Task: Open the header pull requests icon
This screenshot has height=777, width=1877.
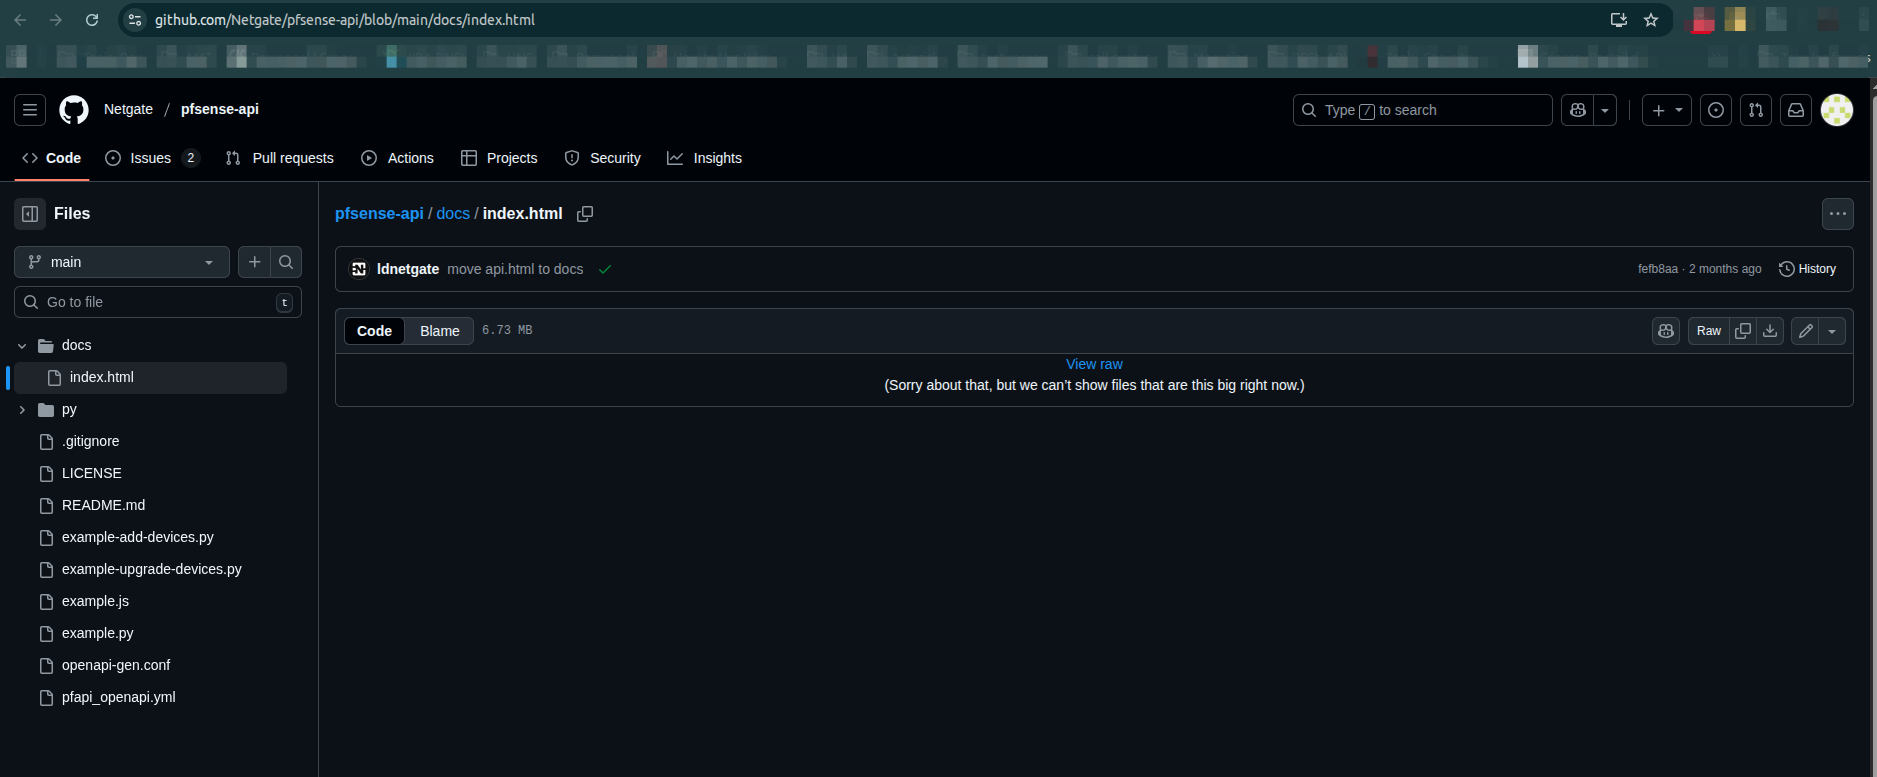Action: click(1756, 110)
